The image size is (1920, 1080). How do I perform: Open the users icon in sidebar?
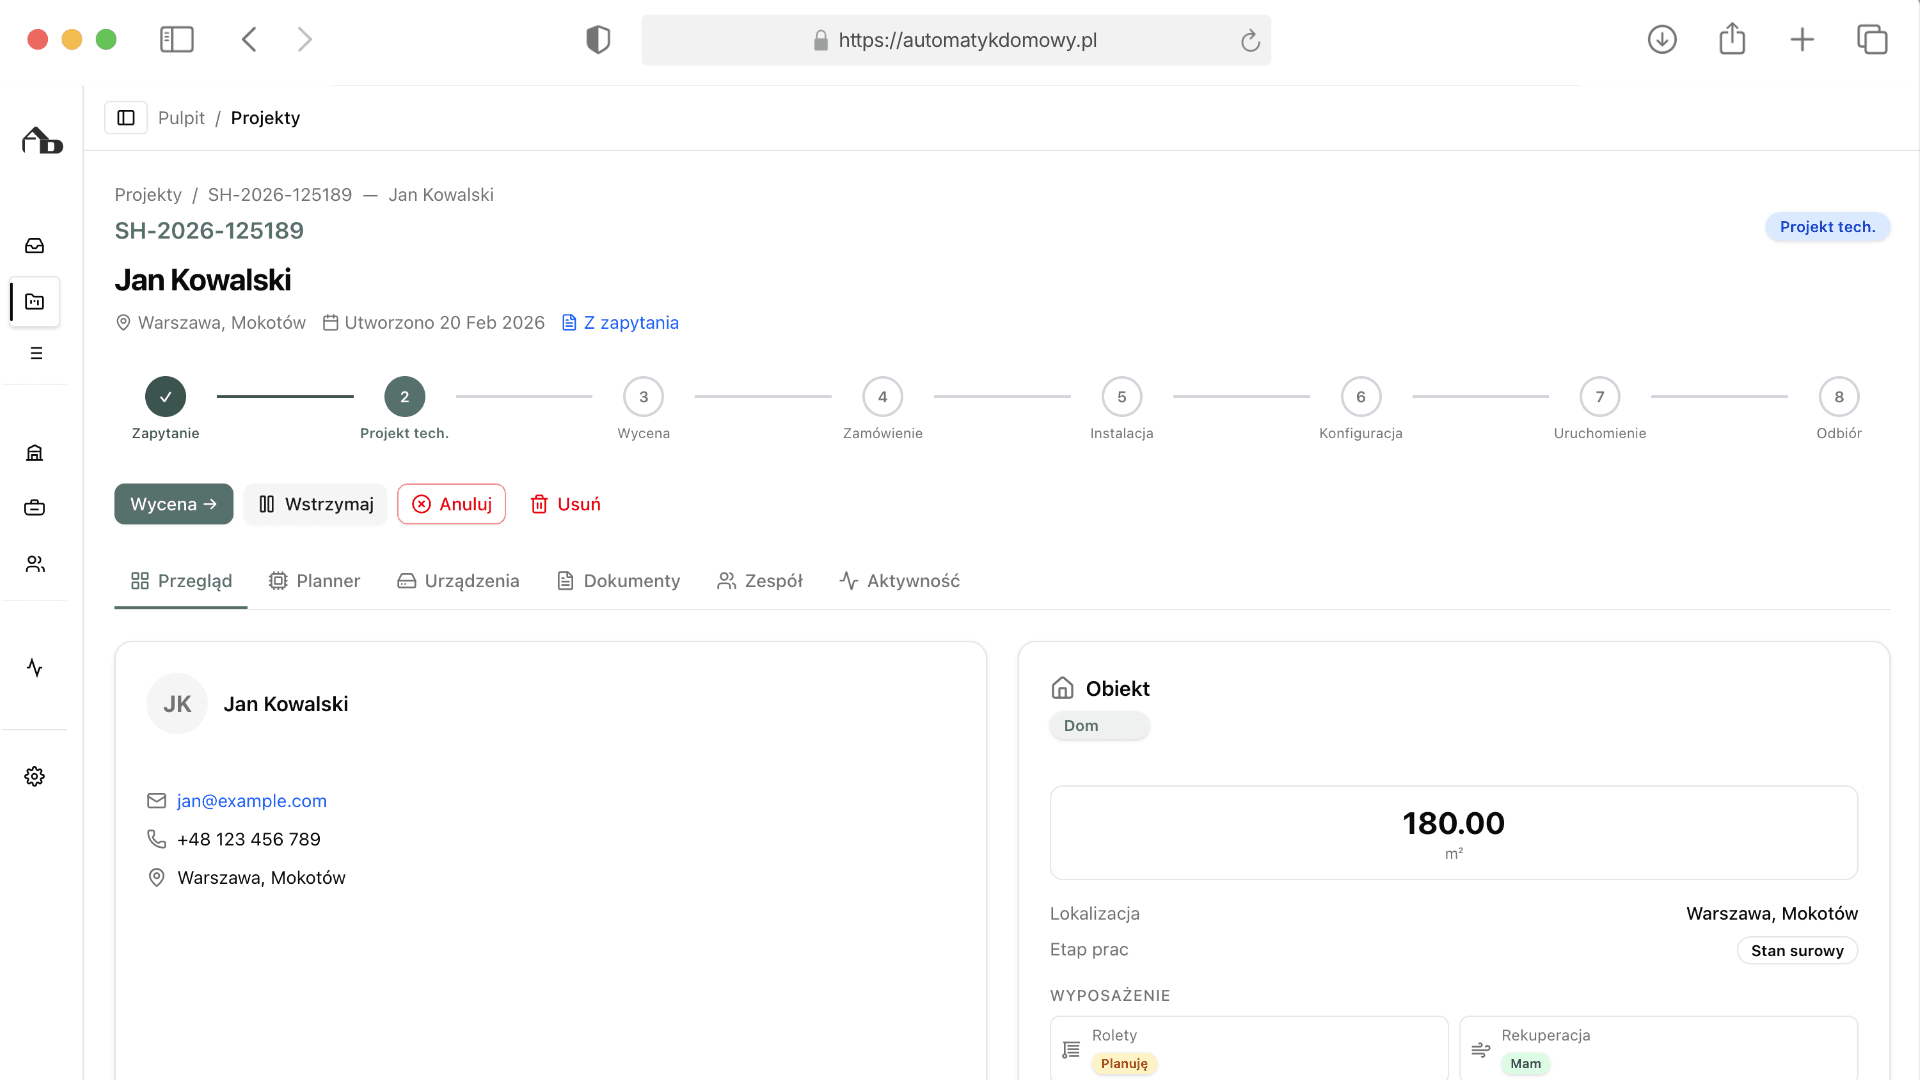point(35,564)
